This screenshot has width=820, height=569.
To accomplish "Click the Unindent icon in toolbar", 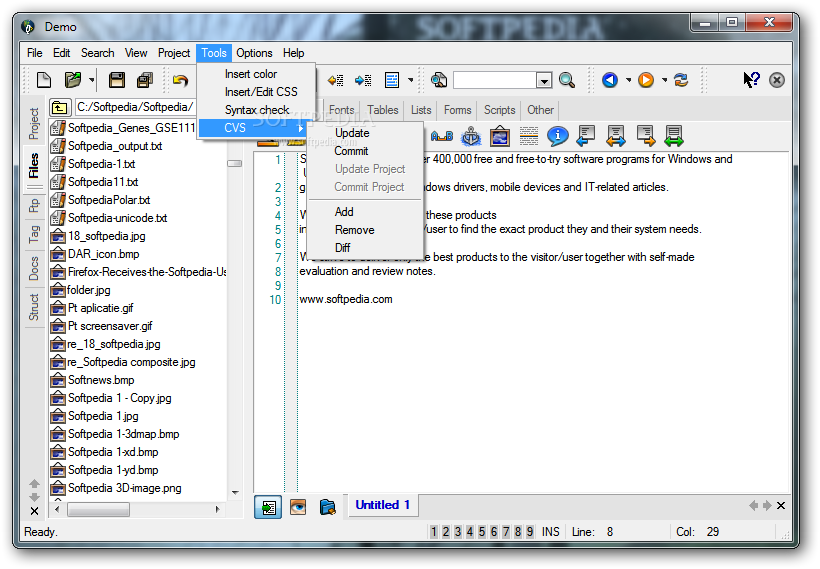I will tap(335, 80).
